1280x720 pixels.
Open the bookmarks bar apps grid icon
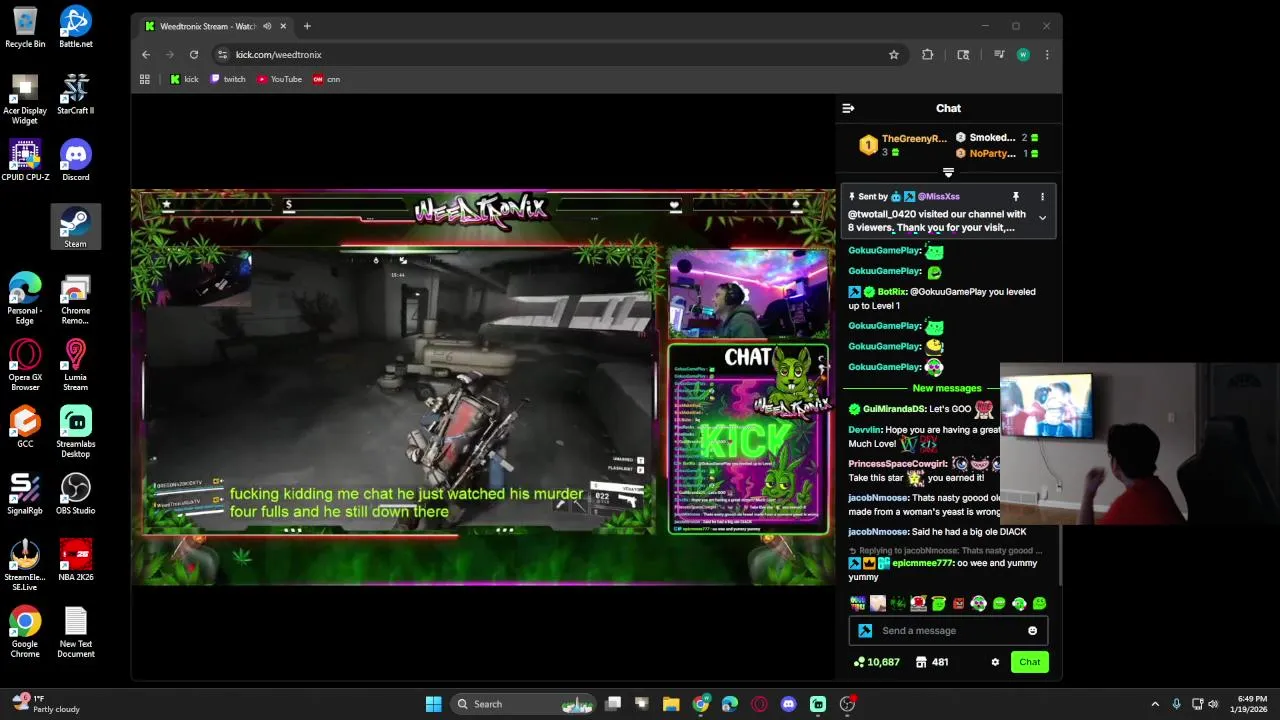pos(145,79)
